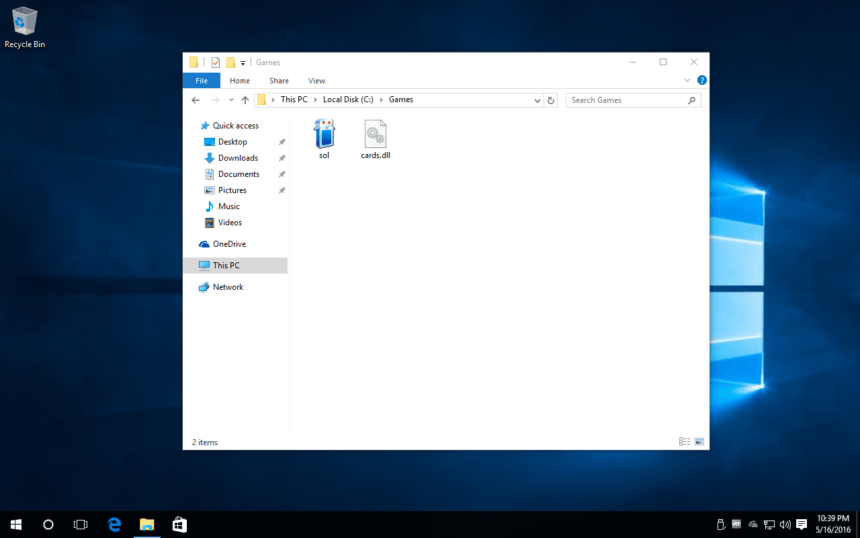The image size is (860, 538).
Task: Click the volume speaker tray icon
Action: click(x=785, y=525)
